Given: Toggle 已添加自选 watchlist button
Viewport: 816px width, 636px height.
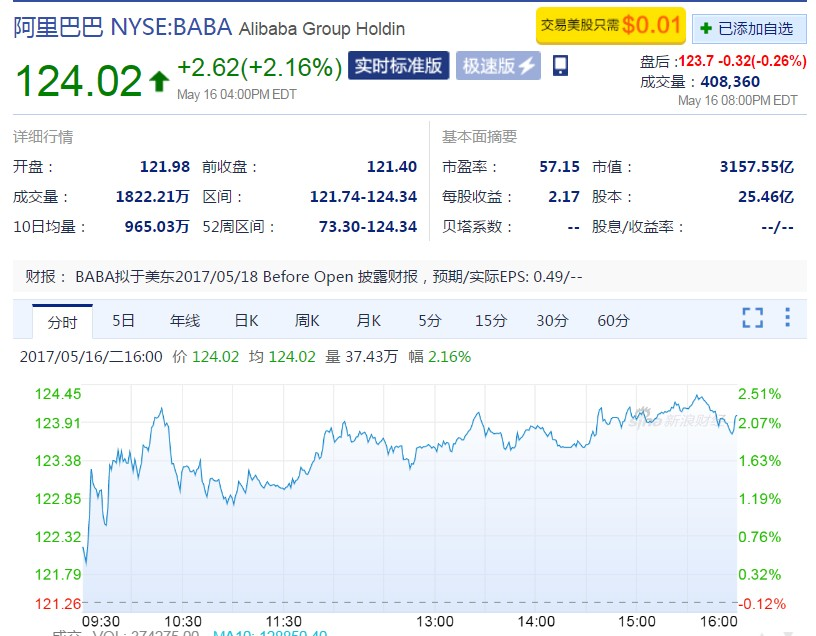Looking at the screenshot, I should [748, 28].
